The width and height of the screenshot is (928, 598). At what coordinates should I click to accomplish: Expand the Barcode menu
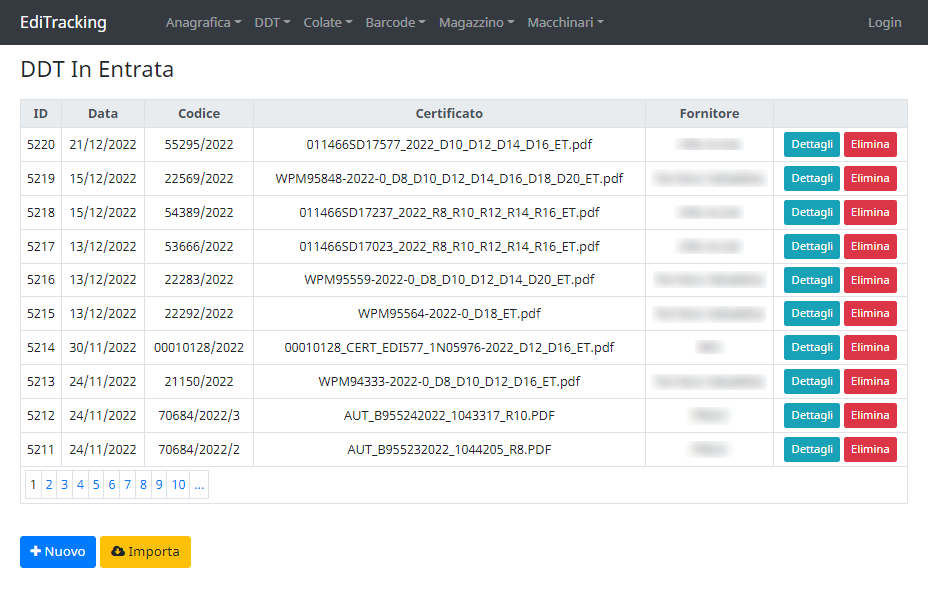(x=395, y=22)
